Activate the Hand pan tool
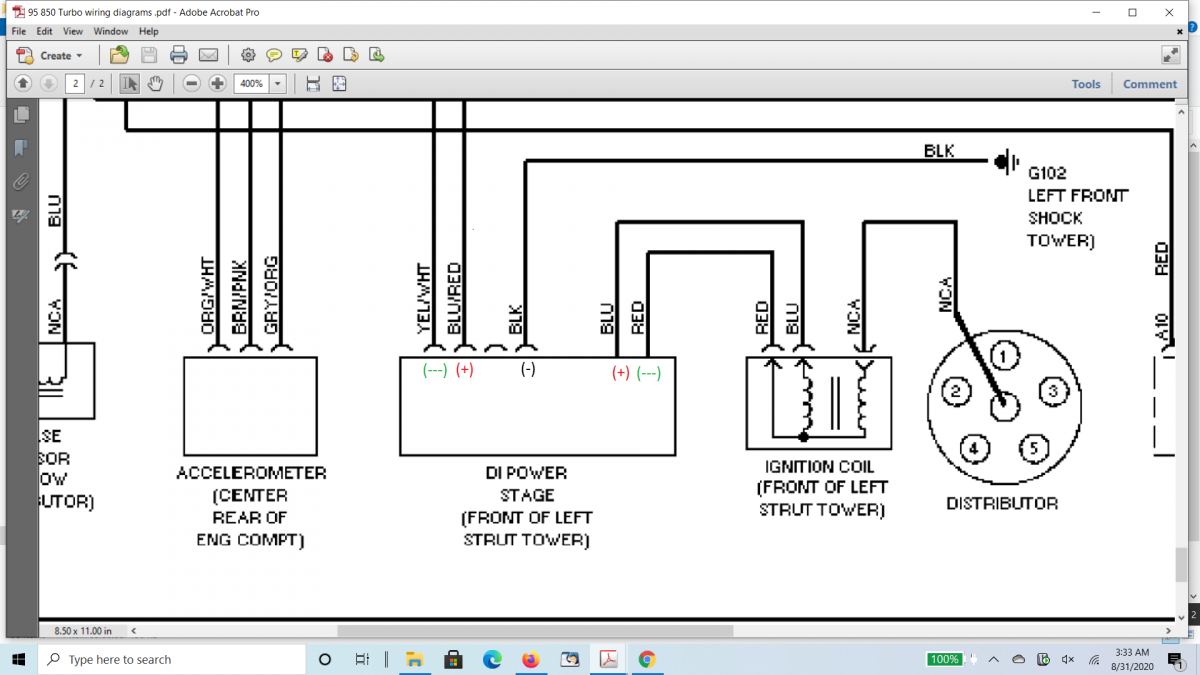 [x=155, y=84]
